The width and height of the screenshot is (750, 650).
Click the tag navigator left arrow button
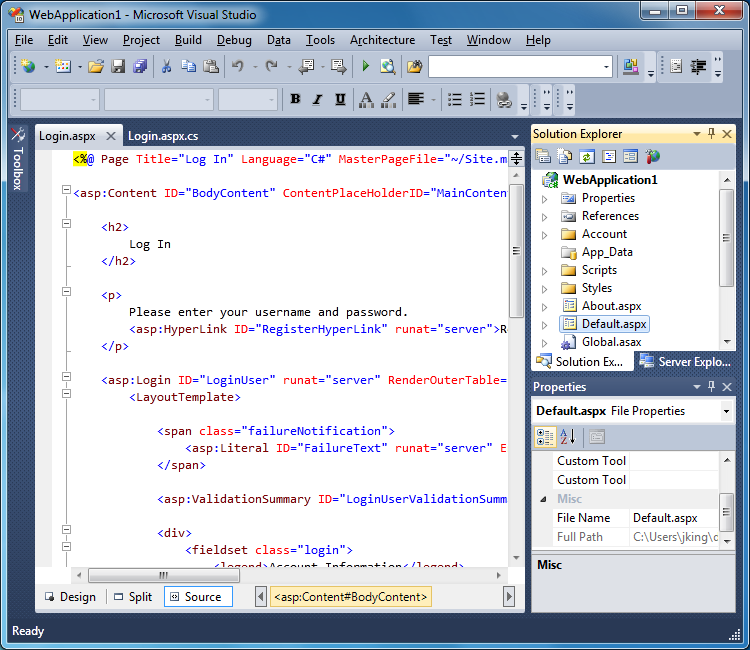click(261, 597)
